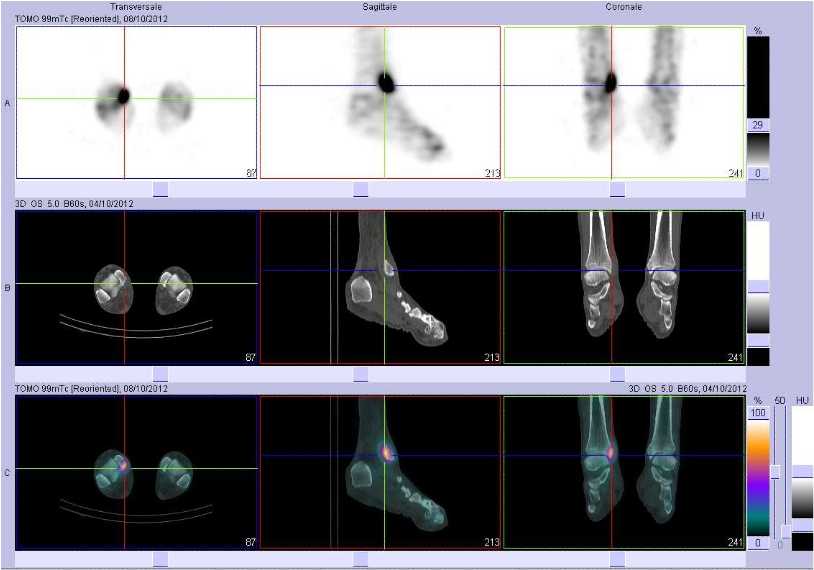Click the Sagittale column header
Viewport: 814px width, 570px height.
380,7
